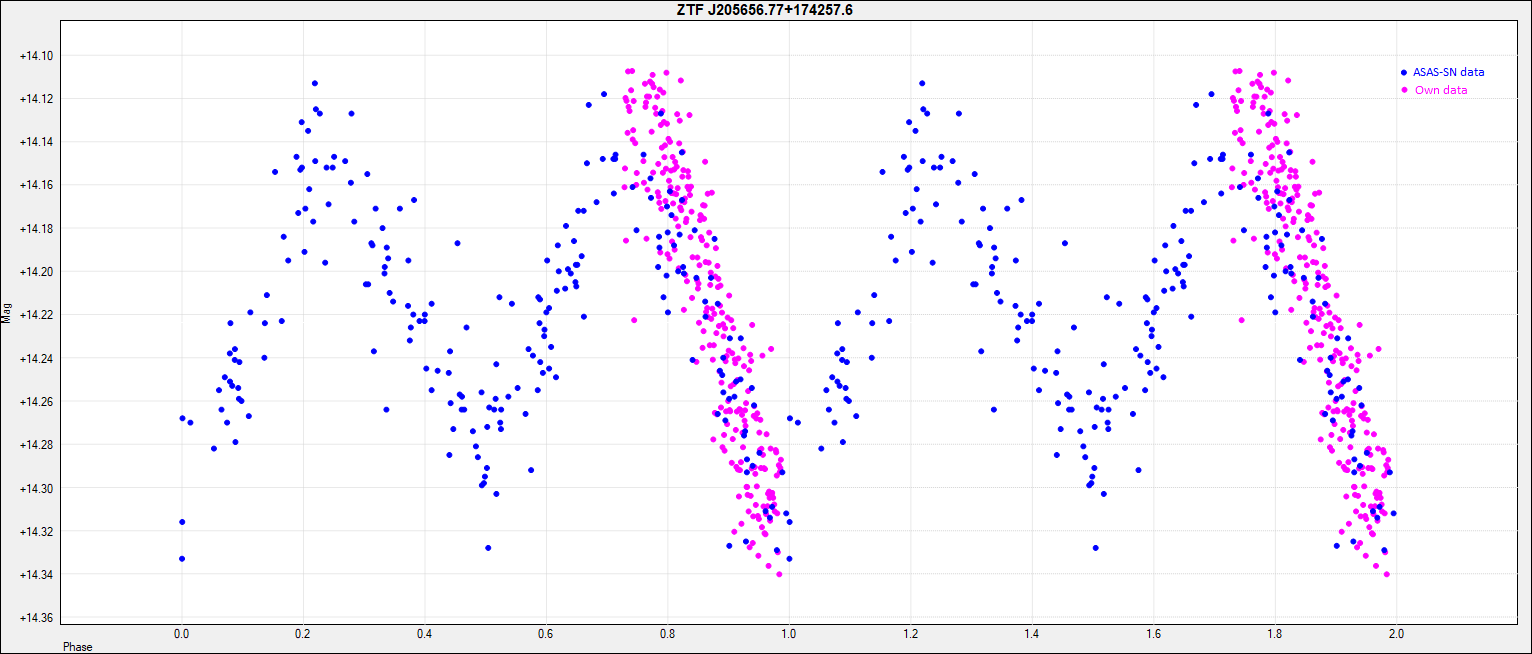Click the +14.36 y-axis tick label
This screenshot has height=654, width=1532.
[x=37, y=618]
